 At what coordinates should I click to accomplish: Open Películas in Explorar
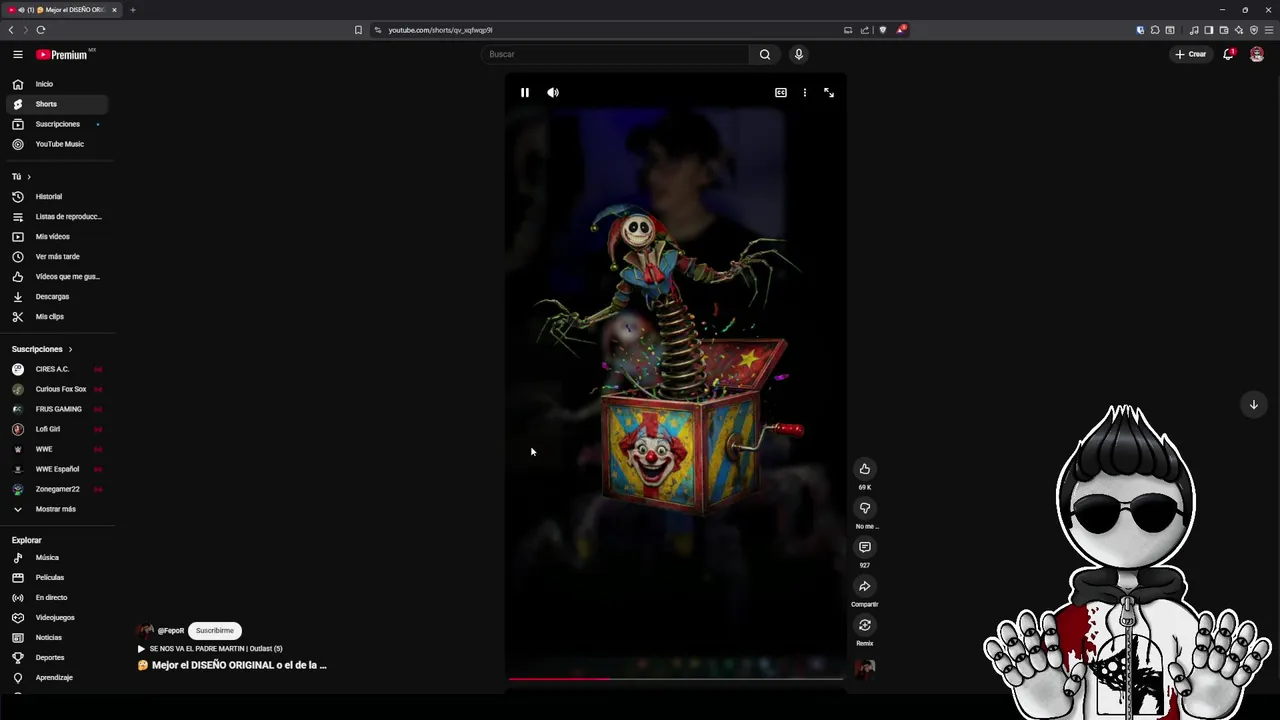pyautogui.click(x=56, y=578)
